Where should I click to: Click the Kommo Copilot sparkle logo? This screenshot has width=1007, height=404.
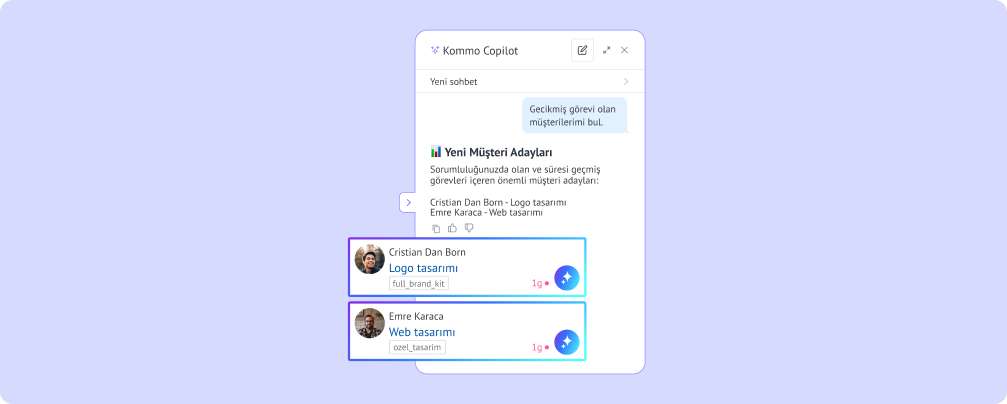pyautogui.click(x=435, y=50)
